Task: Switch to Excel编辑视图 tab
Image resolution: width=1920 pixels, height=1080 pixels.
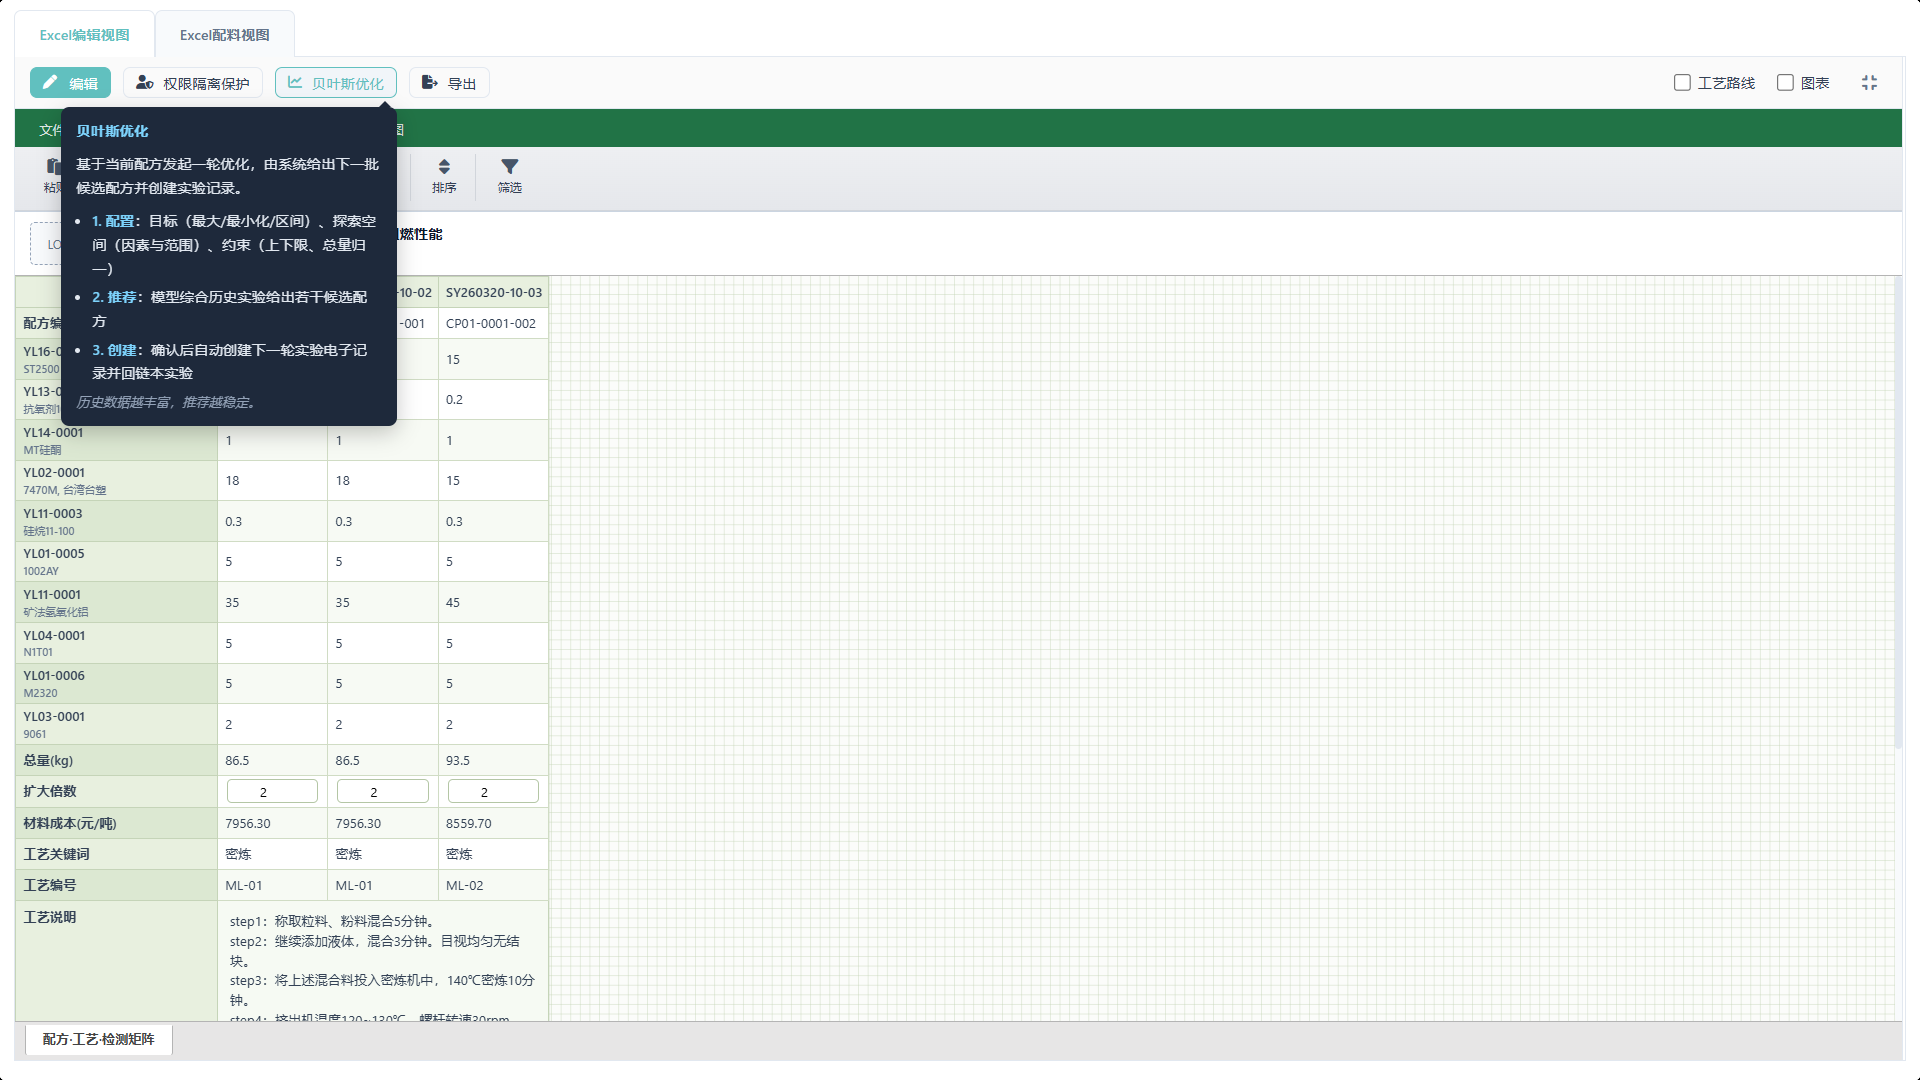Action: pyautogui.click(x=85, y=35)
